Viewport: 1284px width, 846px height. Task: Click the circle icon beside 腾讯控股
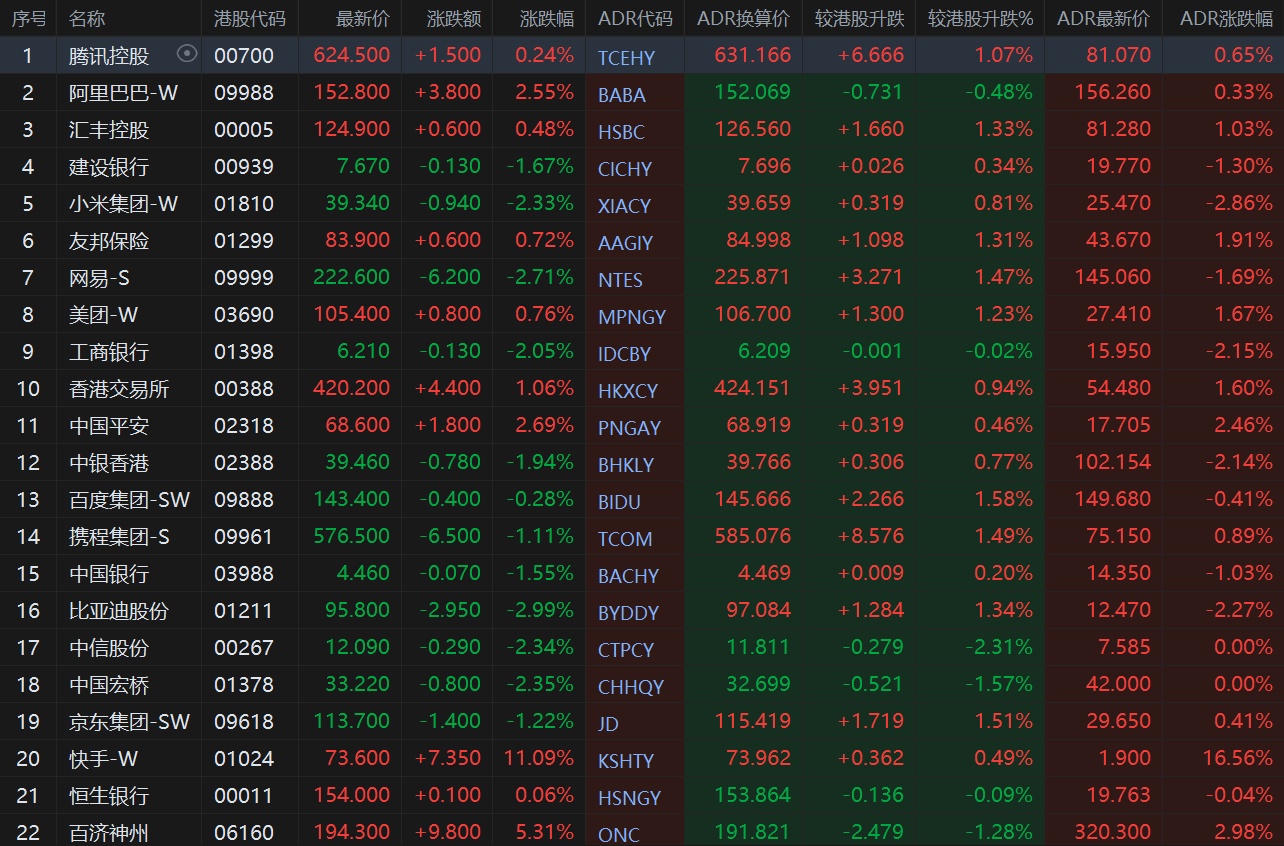[187, 54]
